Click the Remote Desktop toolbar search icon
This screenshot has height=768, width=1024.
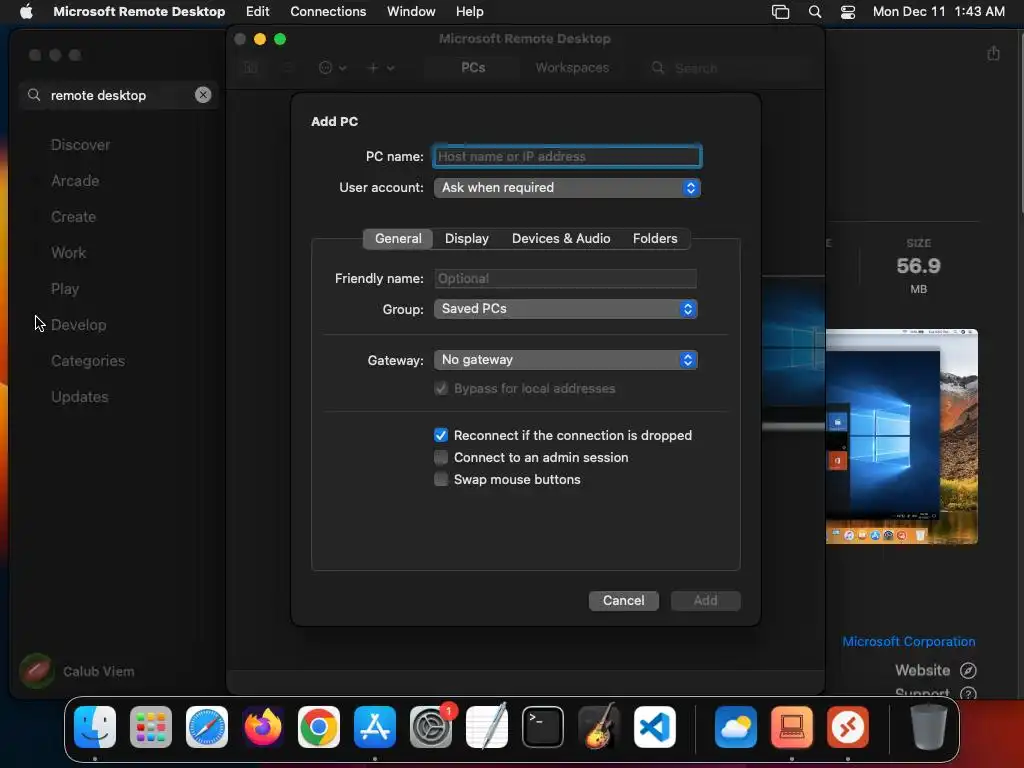658,67
